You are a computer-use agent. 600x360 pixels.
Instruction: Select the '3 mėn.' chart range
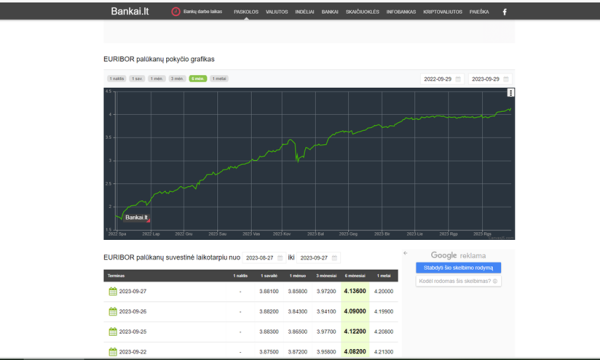click(177, 78)
